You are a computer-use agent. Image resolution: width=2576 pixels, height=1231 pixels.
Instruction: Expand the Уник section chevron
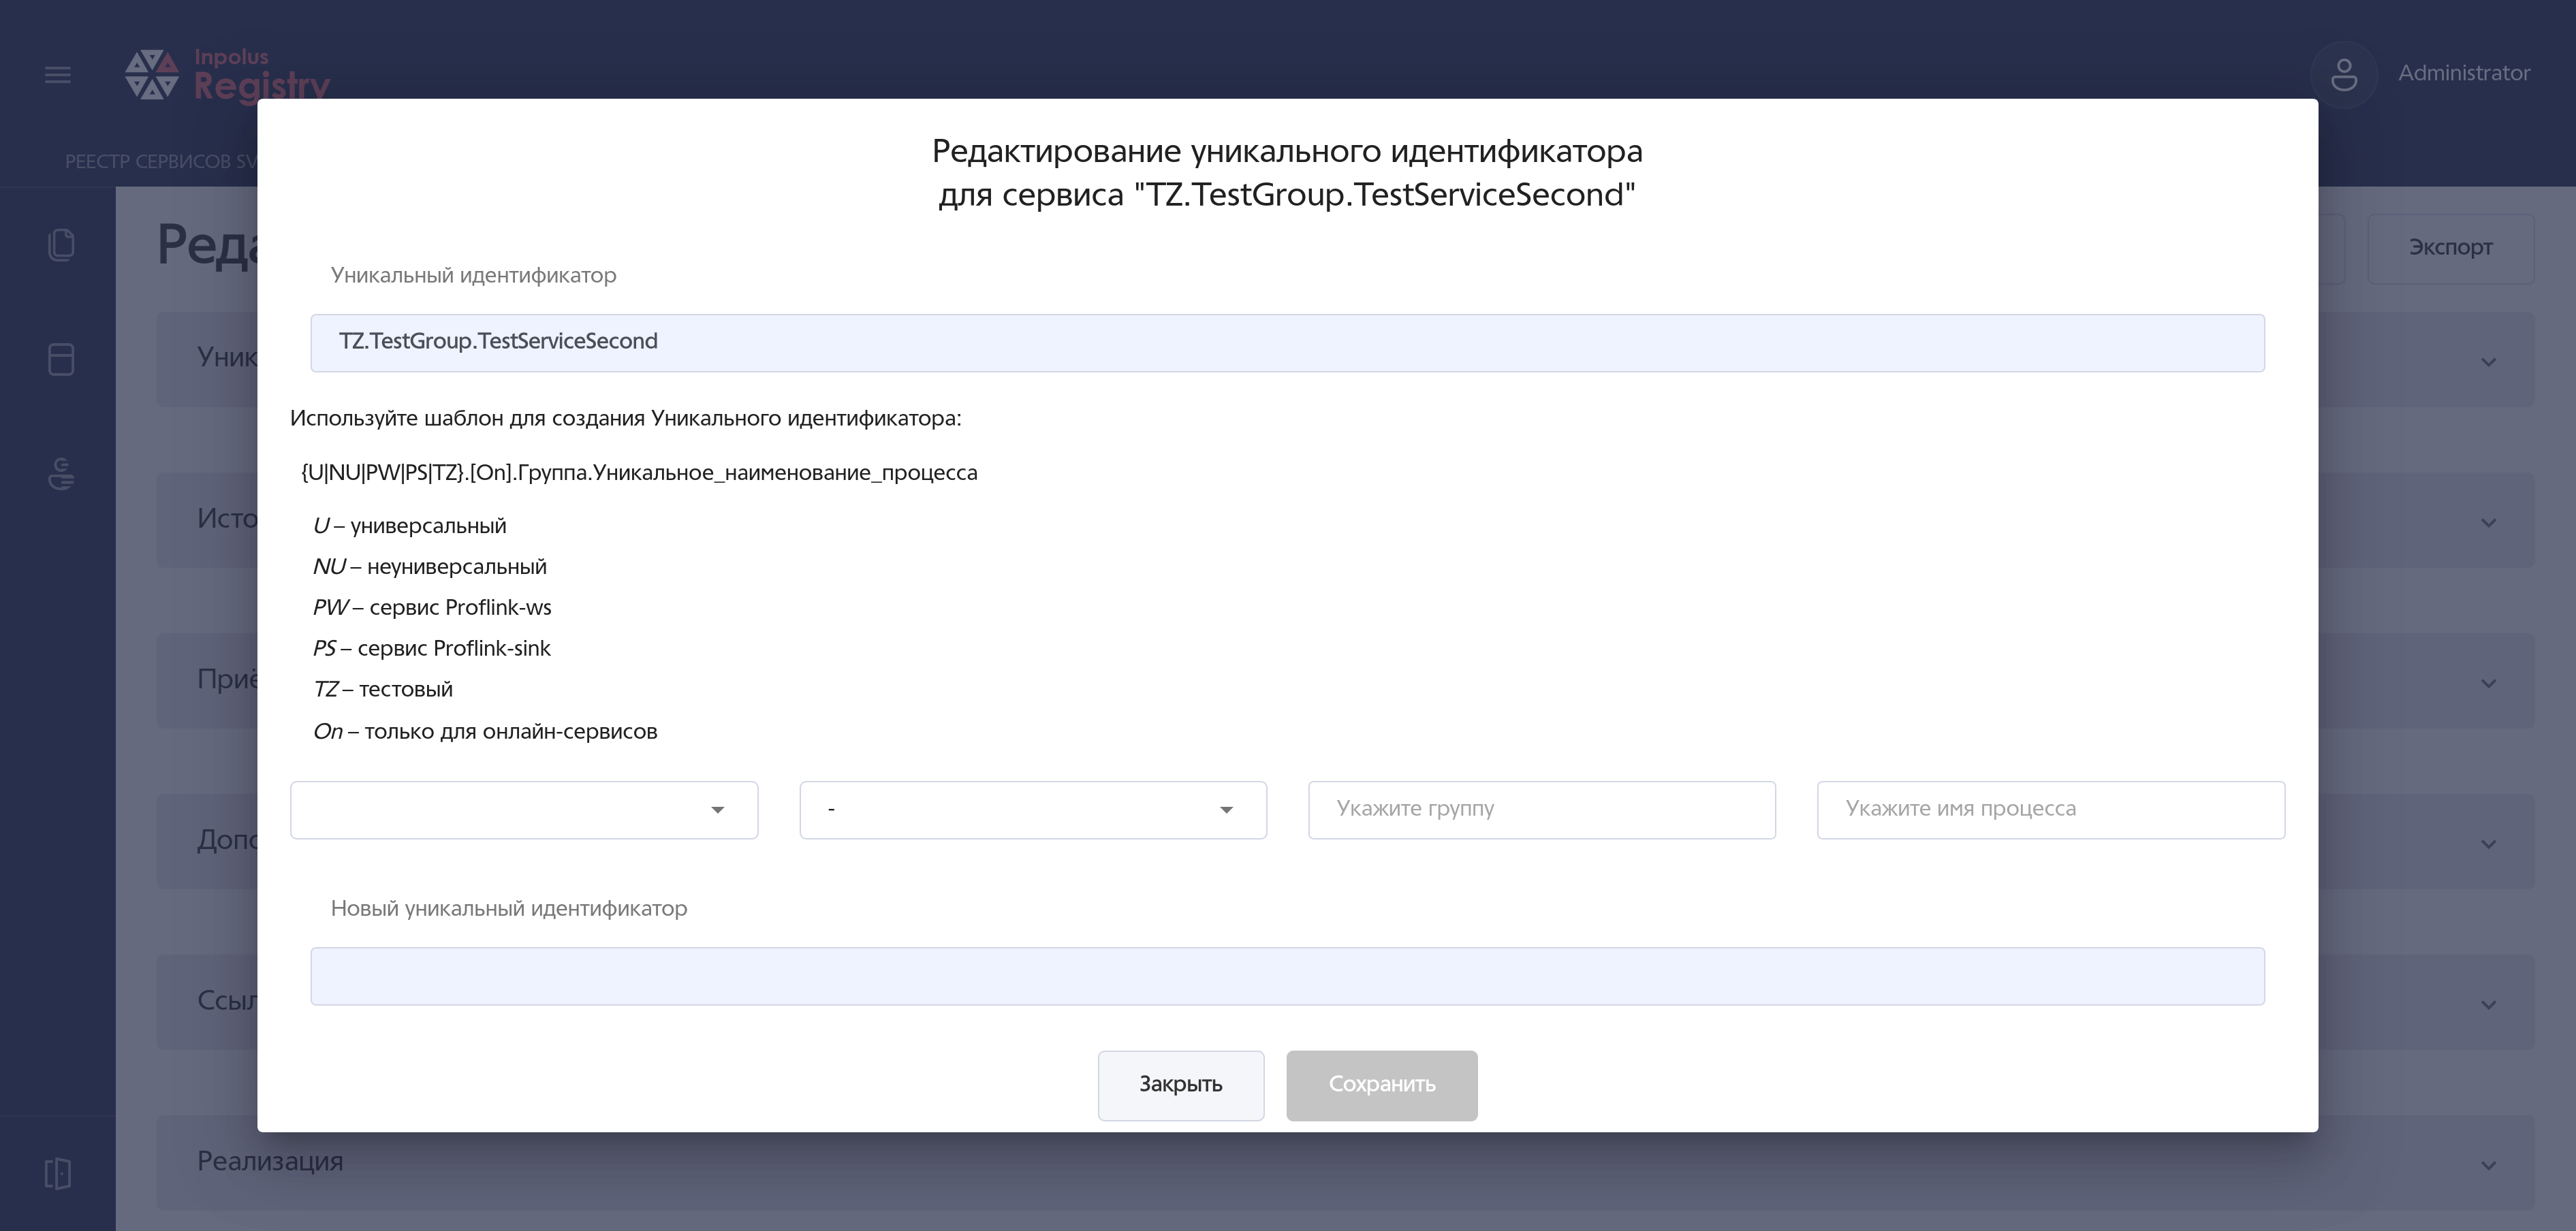coord(2489,362)
